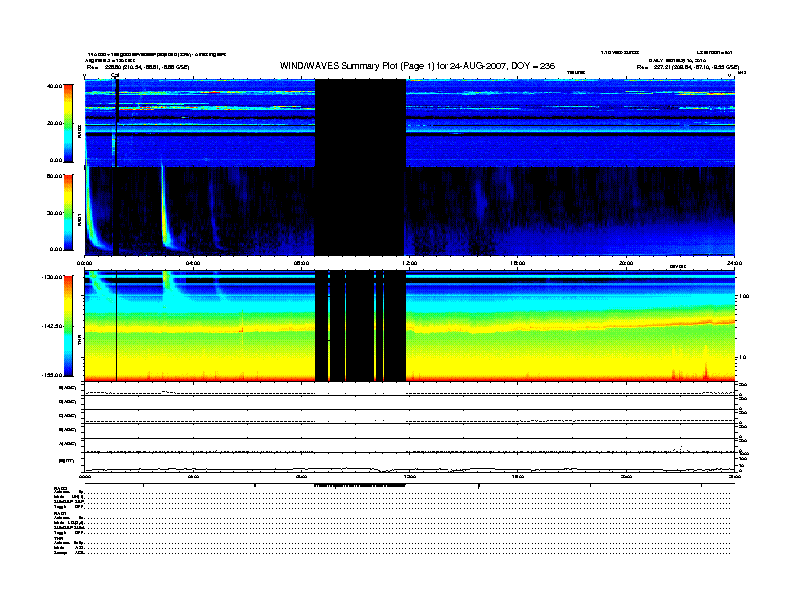
Task: Select the TNR intensity color bar
Action: [68, 326]
